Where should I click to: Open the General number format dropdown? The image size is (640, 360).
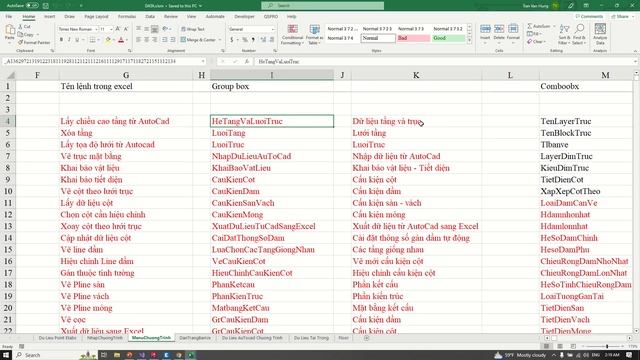click(273, 29)
